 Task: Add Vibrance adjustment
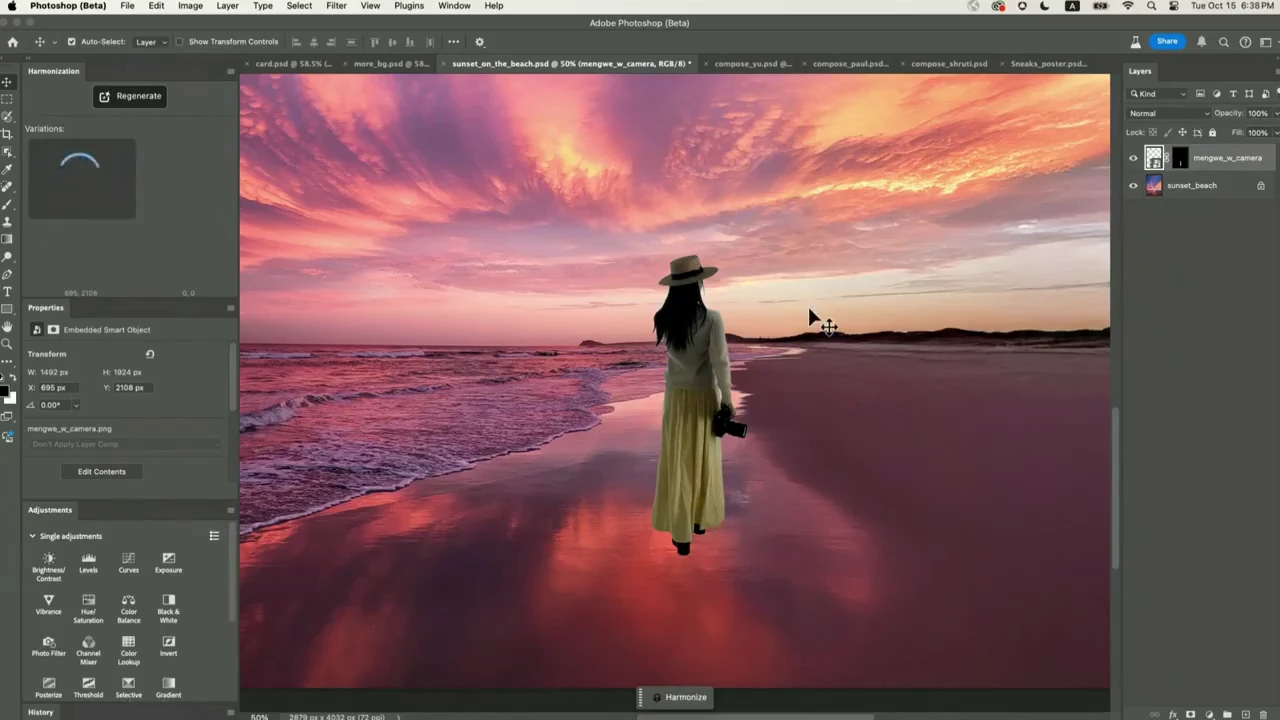point(48,604)
